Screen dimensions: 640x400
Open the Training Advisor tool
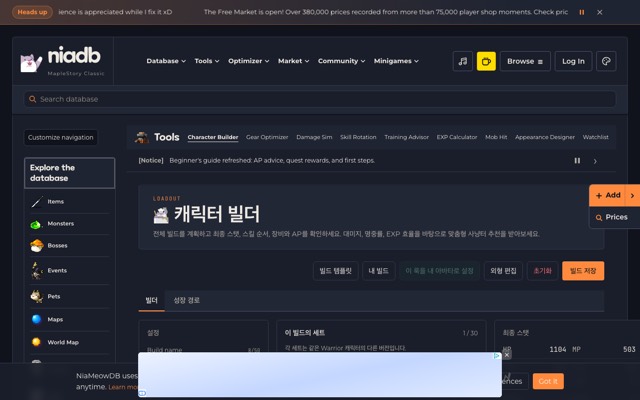pyautogui.click(x=406, y=138)
